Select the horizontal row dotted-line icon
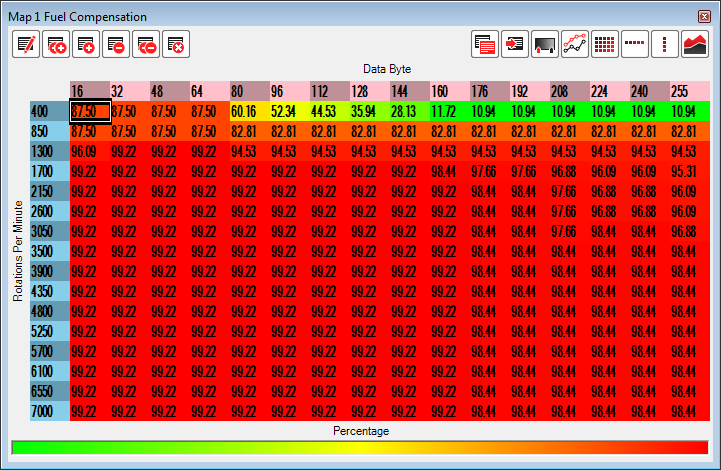 [x=635, y=44]
